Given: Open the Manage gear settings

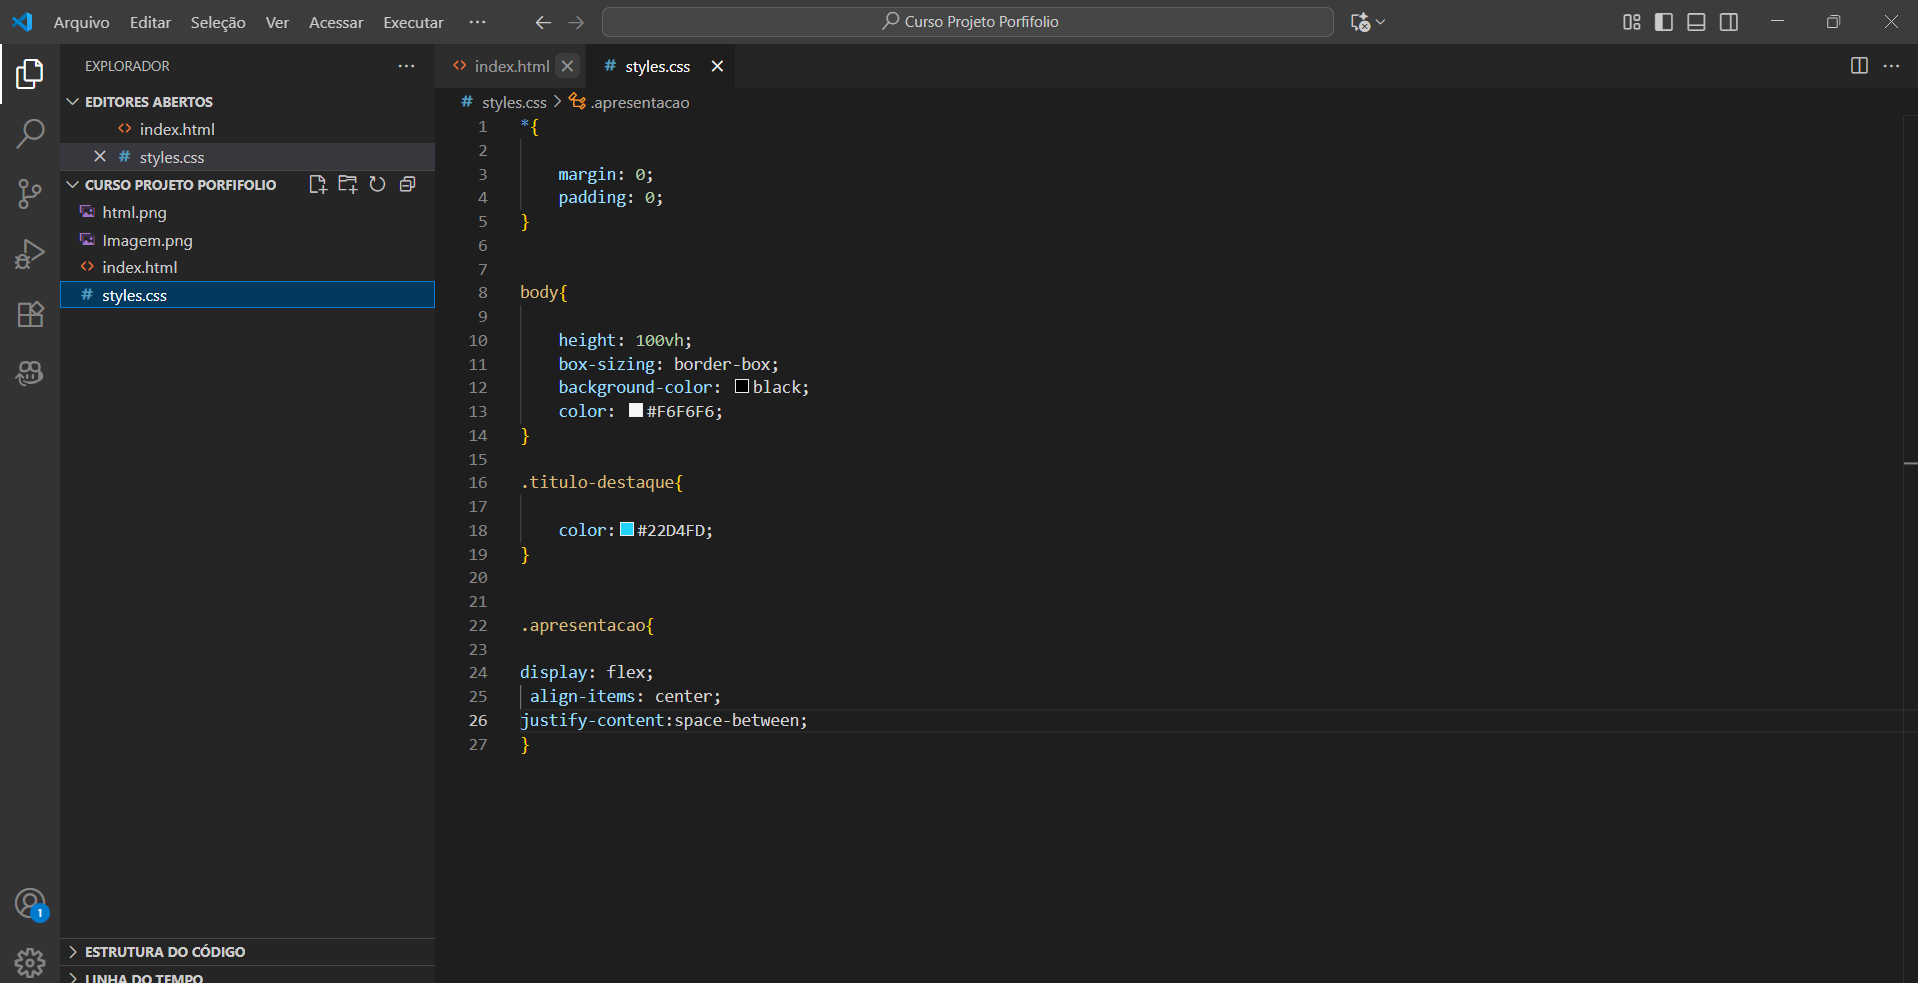Looking at the screenshot, I should pos(30,962).
